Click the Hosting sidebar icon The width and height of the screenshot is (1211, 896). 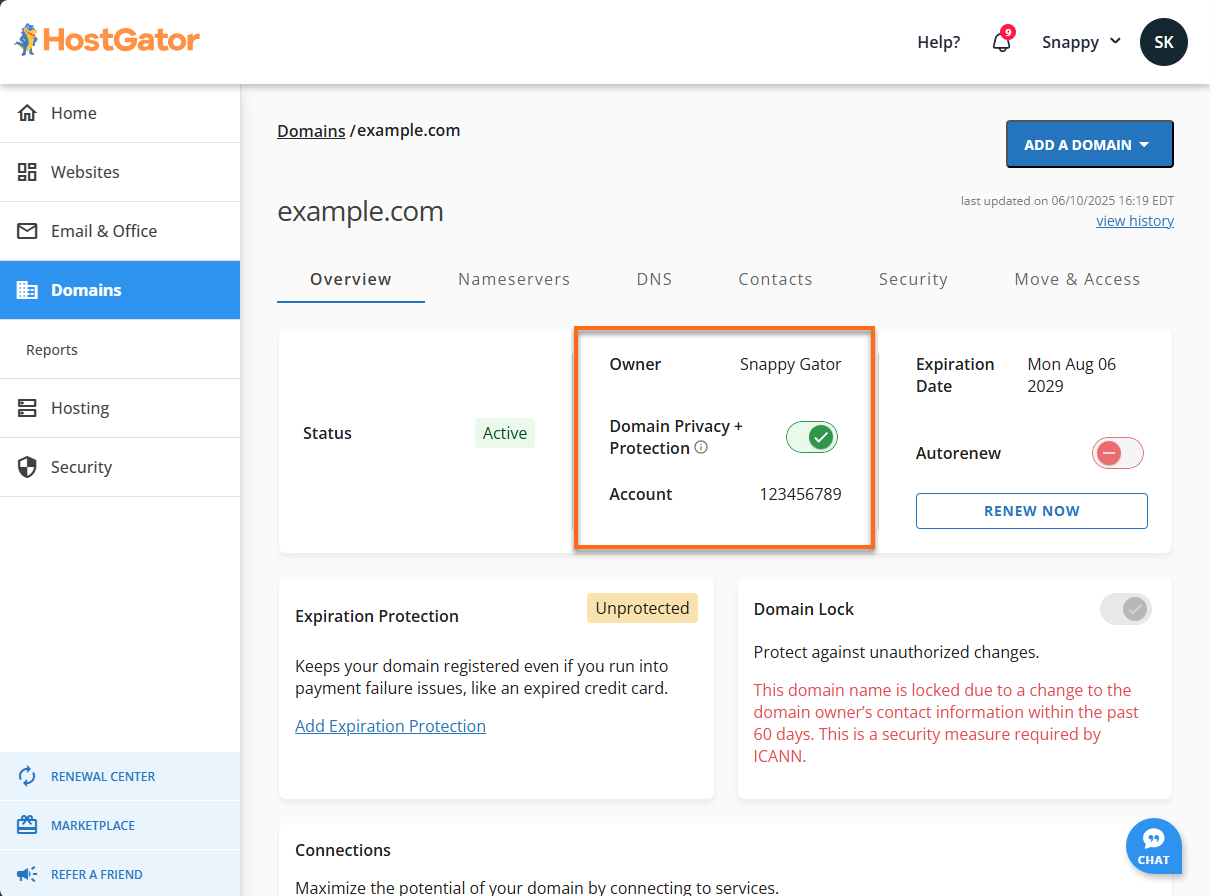click(x=28, y=408)
